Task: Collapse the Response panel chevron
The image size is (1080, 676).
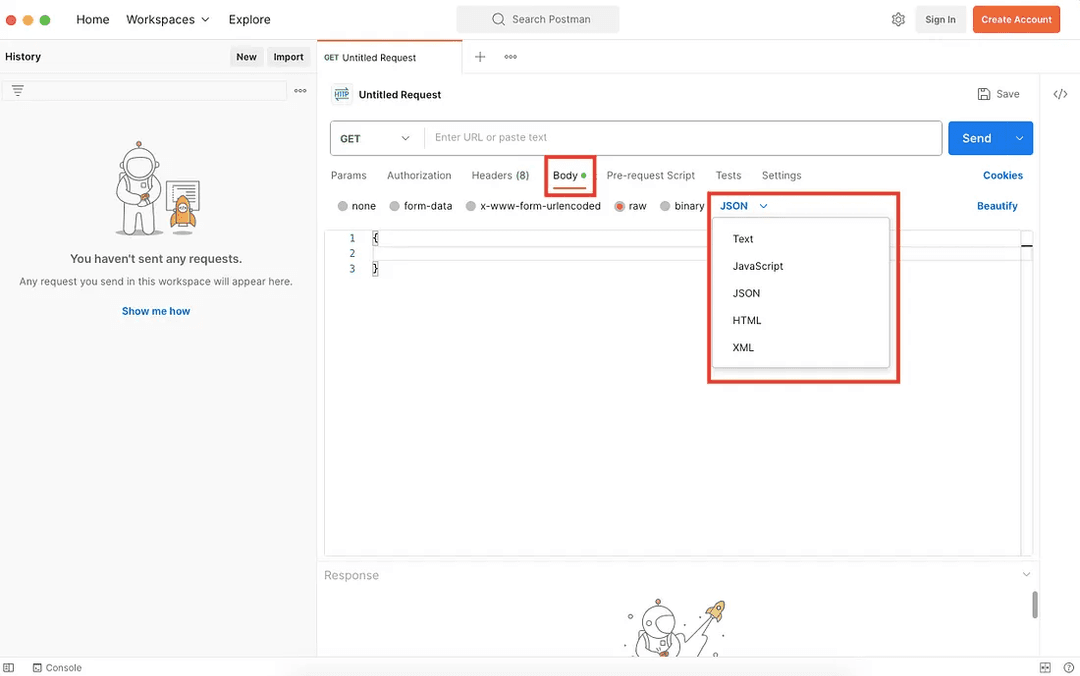Action: tap(1026, 574)
